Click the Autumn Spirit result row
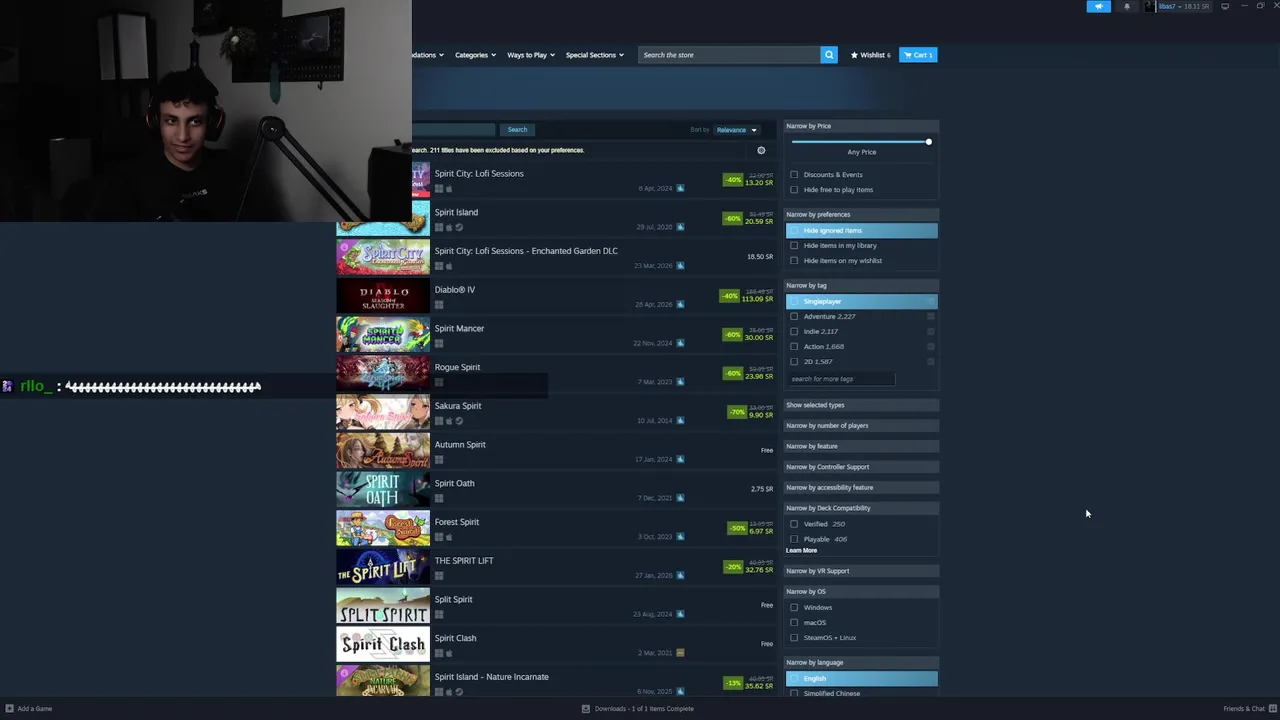The width and height of the screenshot is (1280, 720). click(556, 451)
